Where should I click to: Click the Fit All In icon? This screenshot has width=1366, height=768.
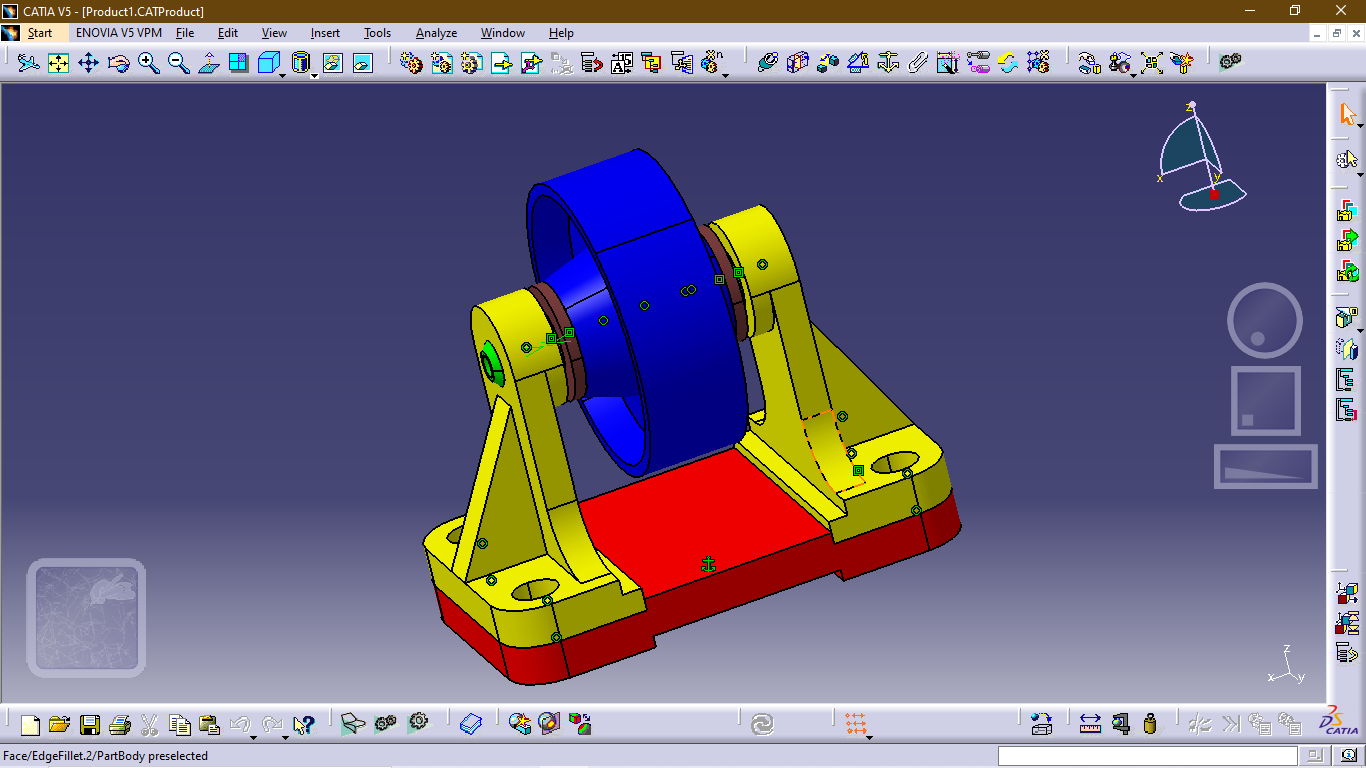[59, 62]
